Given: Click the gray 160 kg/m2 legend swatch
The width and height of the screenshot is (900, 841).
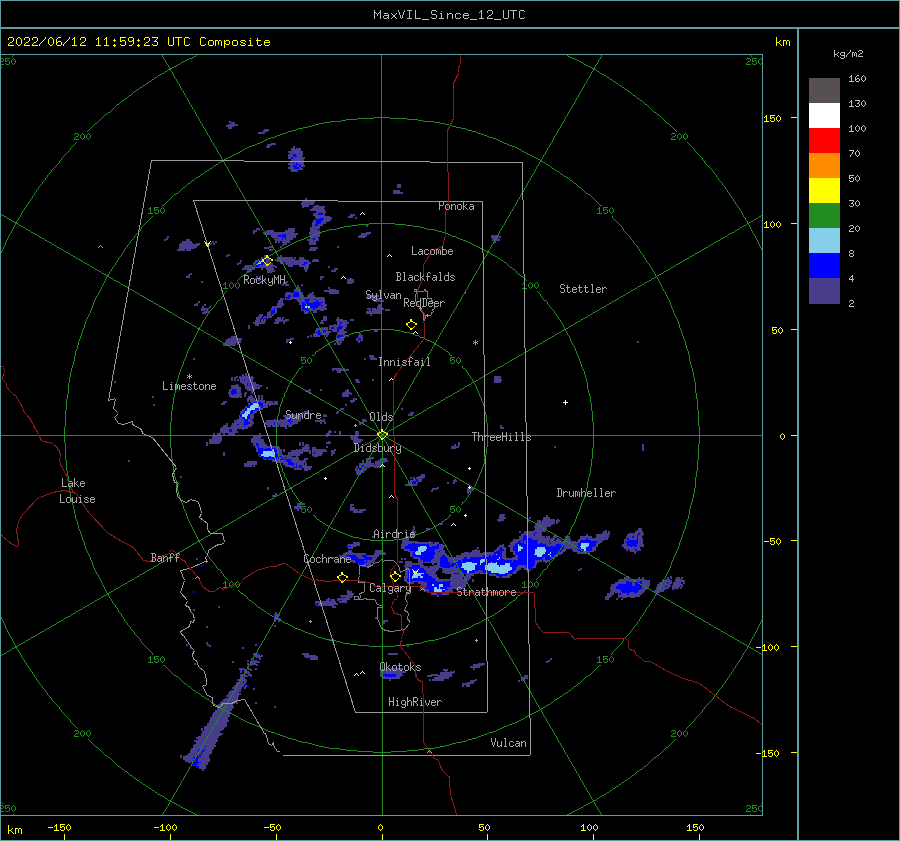Looking at the screenshot, I should click(824, 90).
